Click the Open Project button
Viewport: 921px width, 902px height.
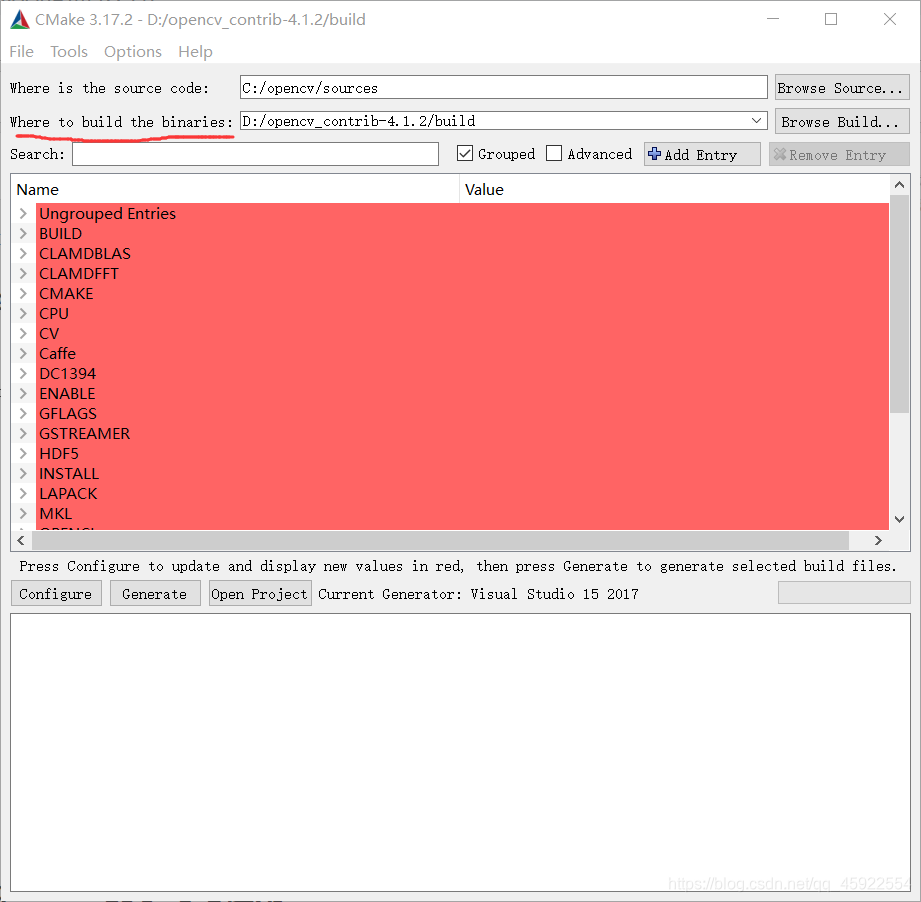click(x=260, y=594)
